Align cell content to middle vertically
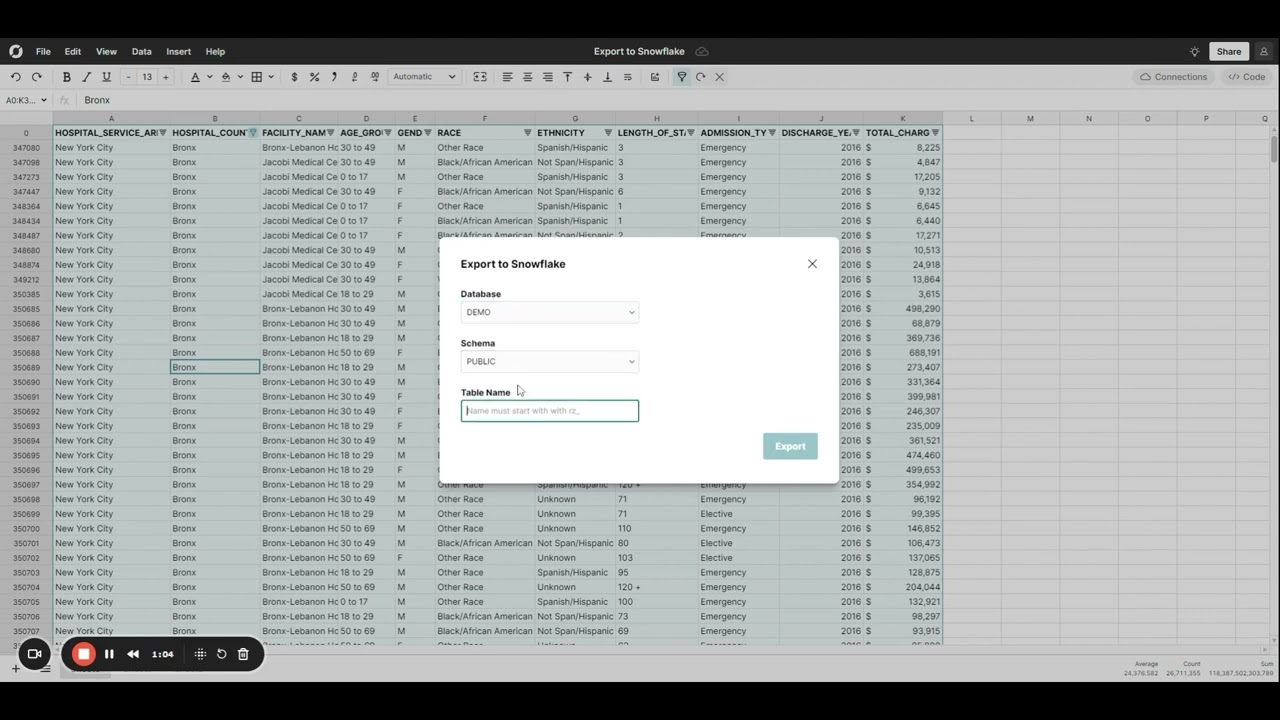1280x720 pixels. point(587,77)
